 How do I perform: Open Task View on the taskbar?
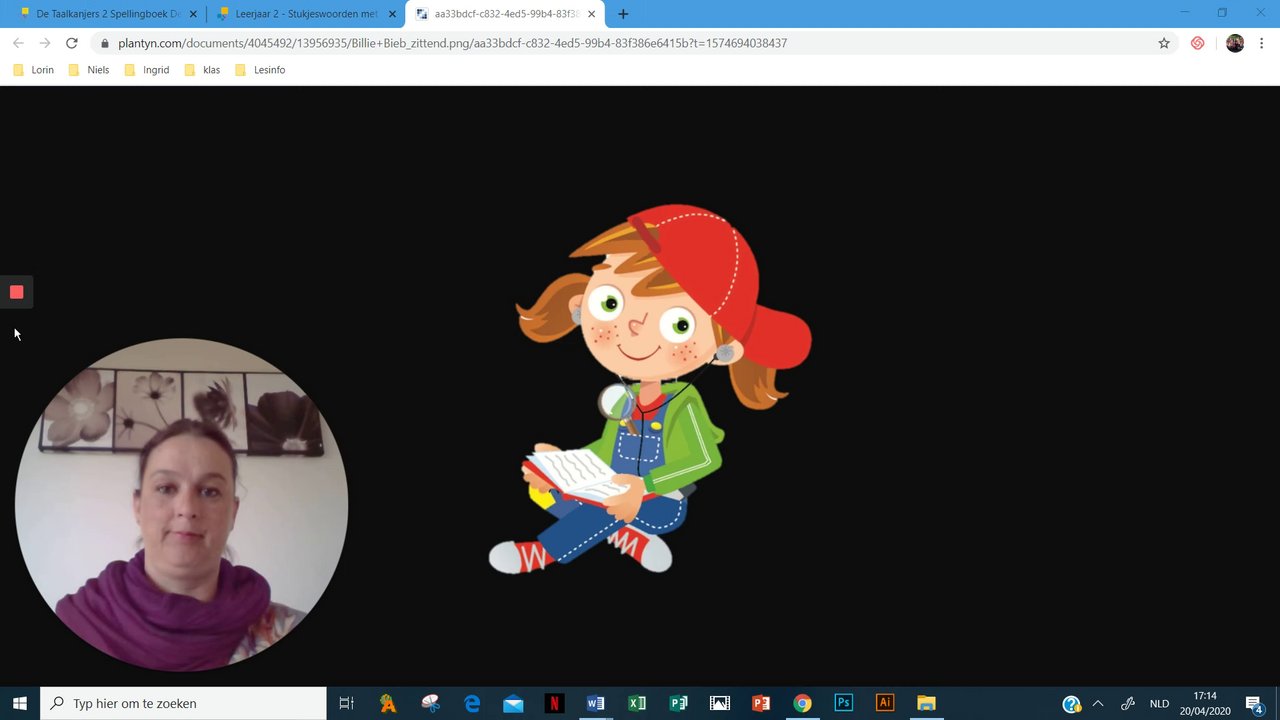coord(346,703)
